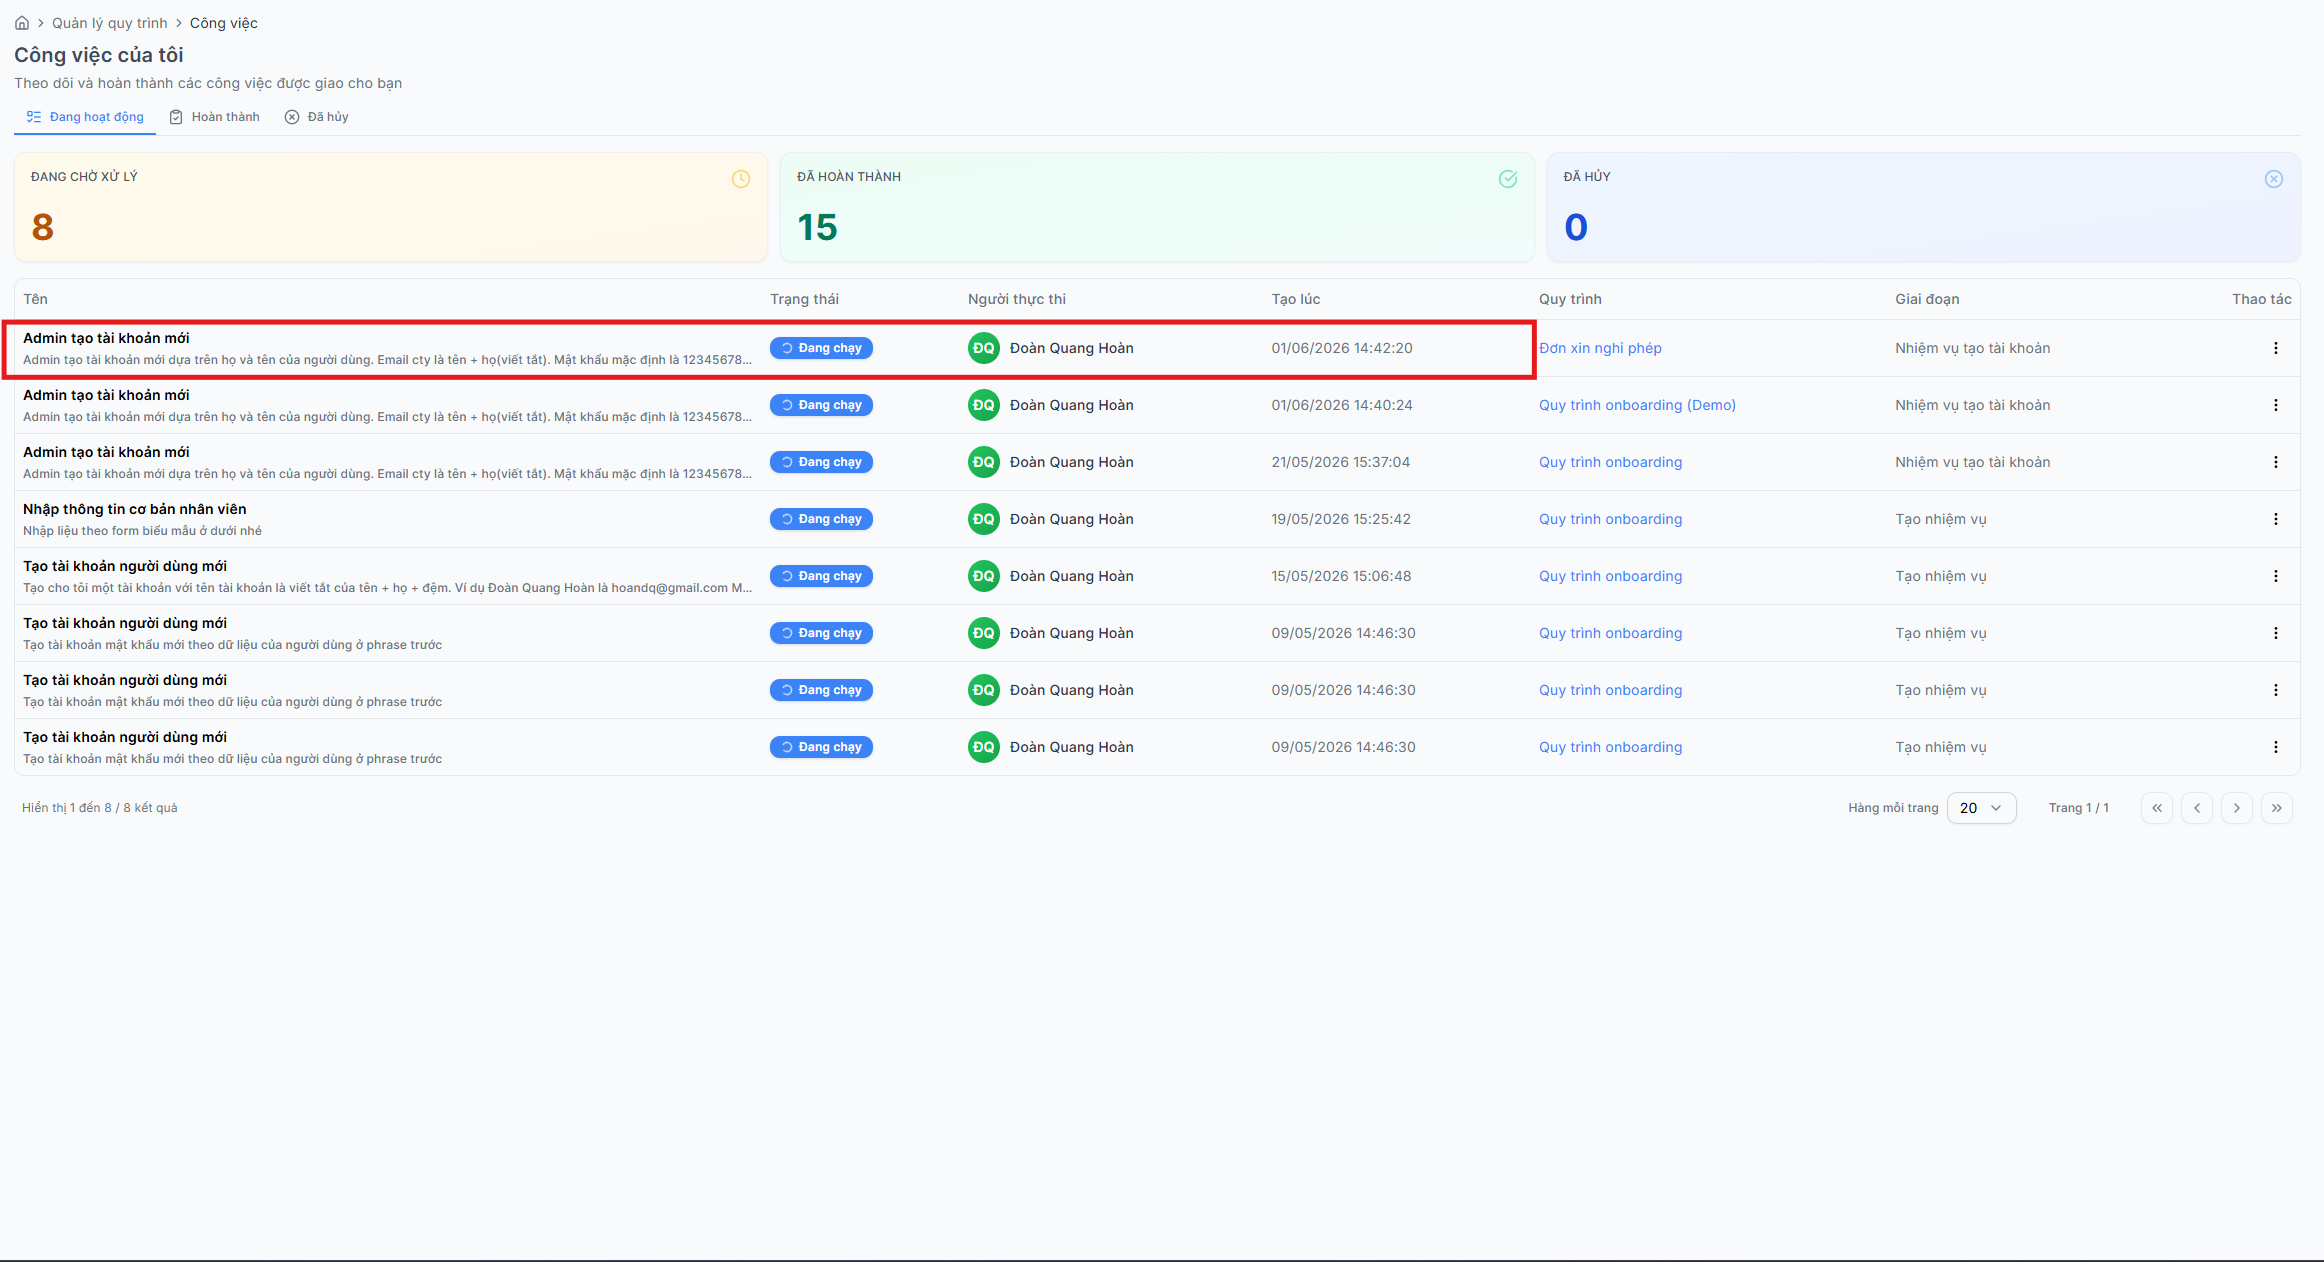Open Quy trình onboarding link dated 21/05/2026
2324x1262 pixels.
(1610, 462)
